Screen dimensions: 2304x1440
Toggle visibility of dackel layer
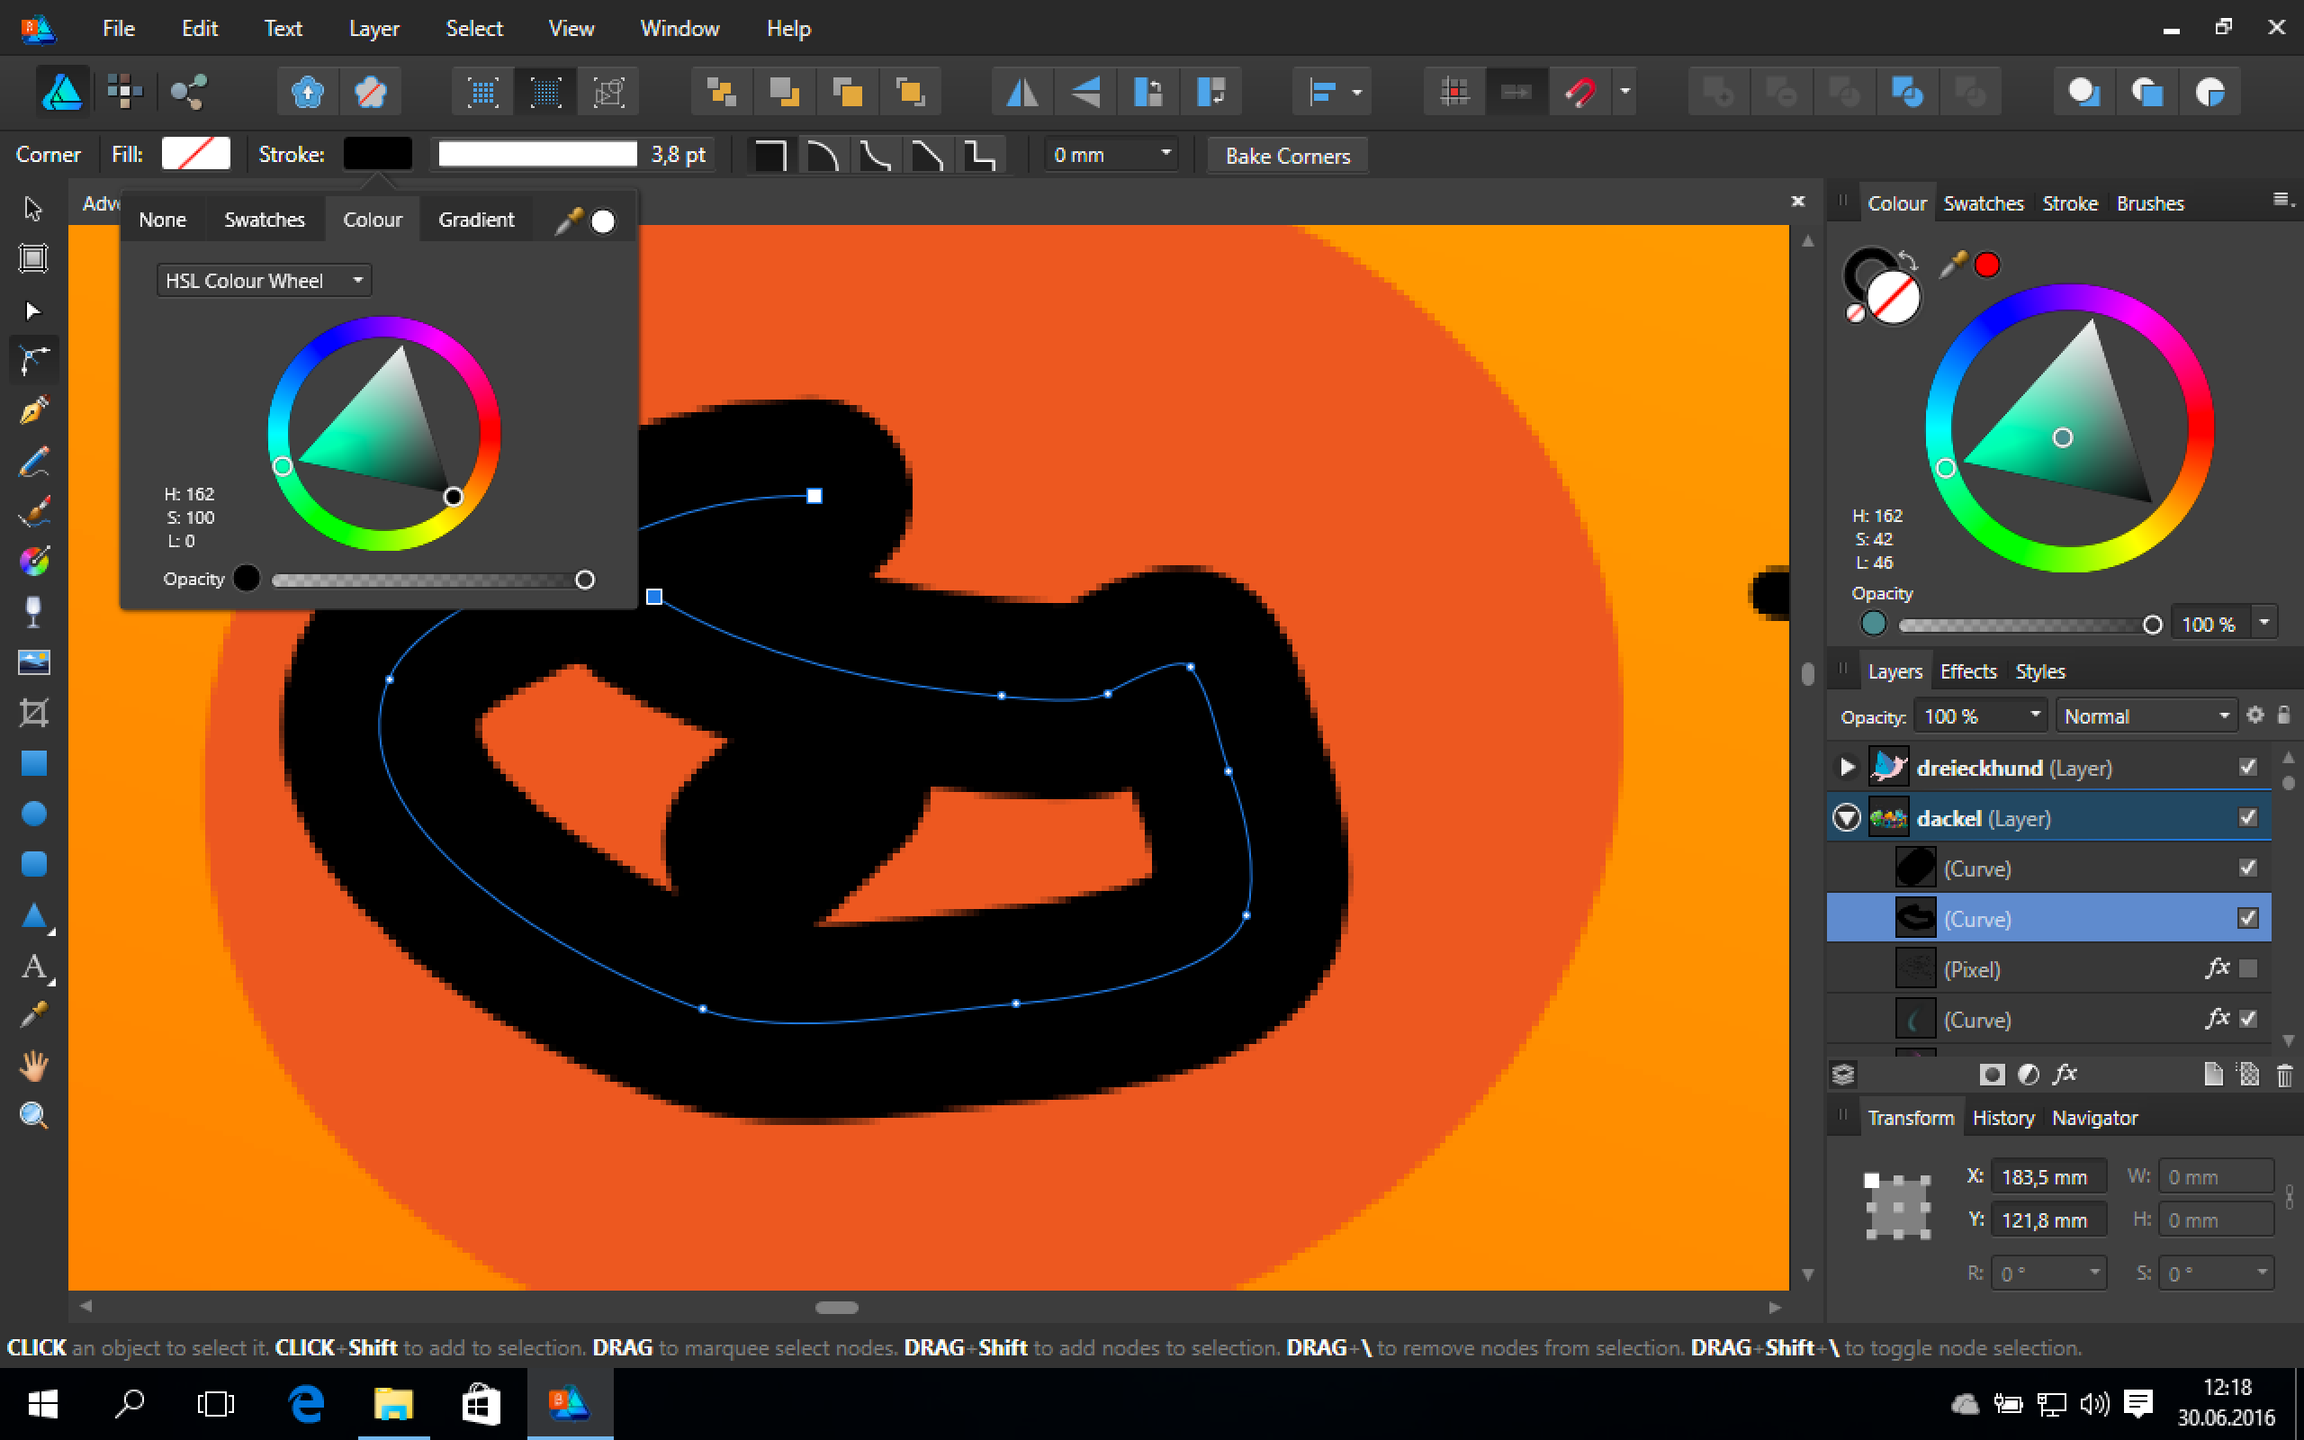(x=2248, y=817)
